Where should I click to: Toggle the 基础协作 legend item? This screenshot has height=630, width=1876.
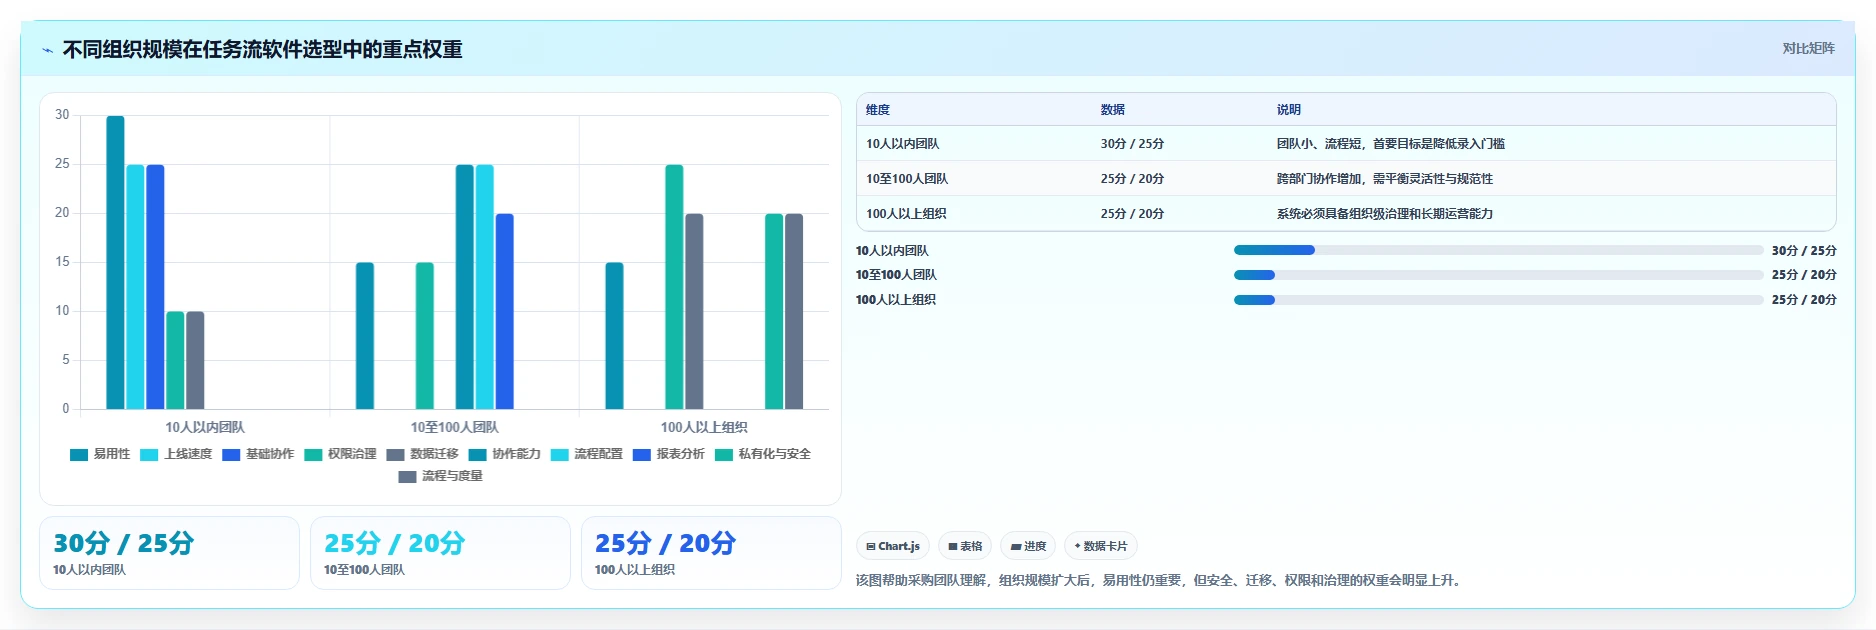click(258, 454)
